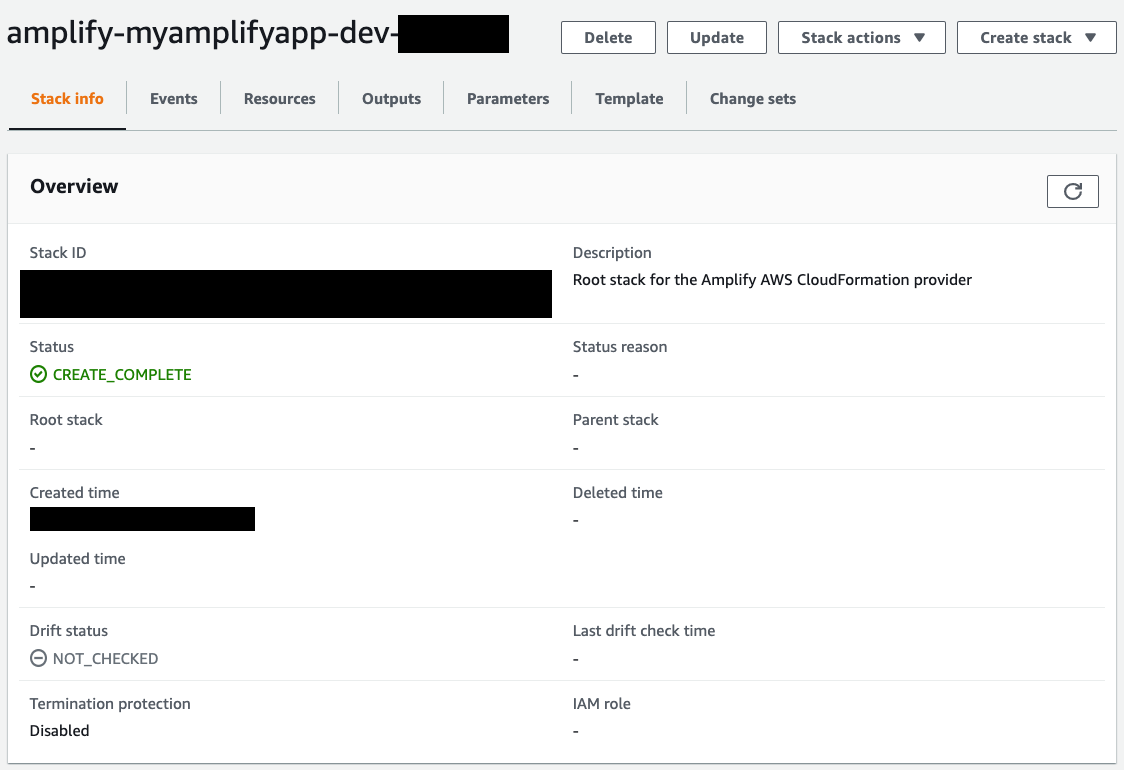Image resolution: width=1124 pixels, height=770 pixels.
Task: Click the Overview section heading
Action: tap(74, 186)
